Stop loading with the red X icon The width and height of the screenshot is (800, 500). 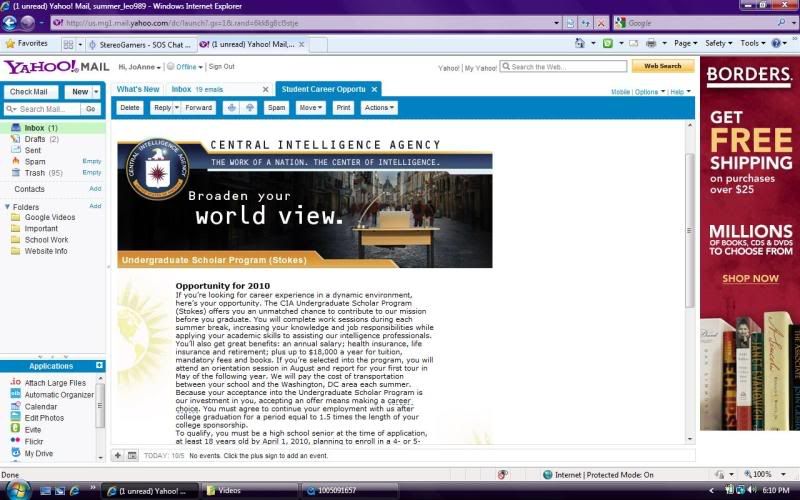(601, 23)
